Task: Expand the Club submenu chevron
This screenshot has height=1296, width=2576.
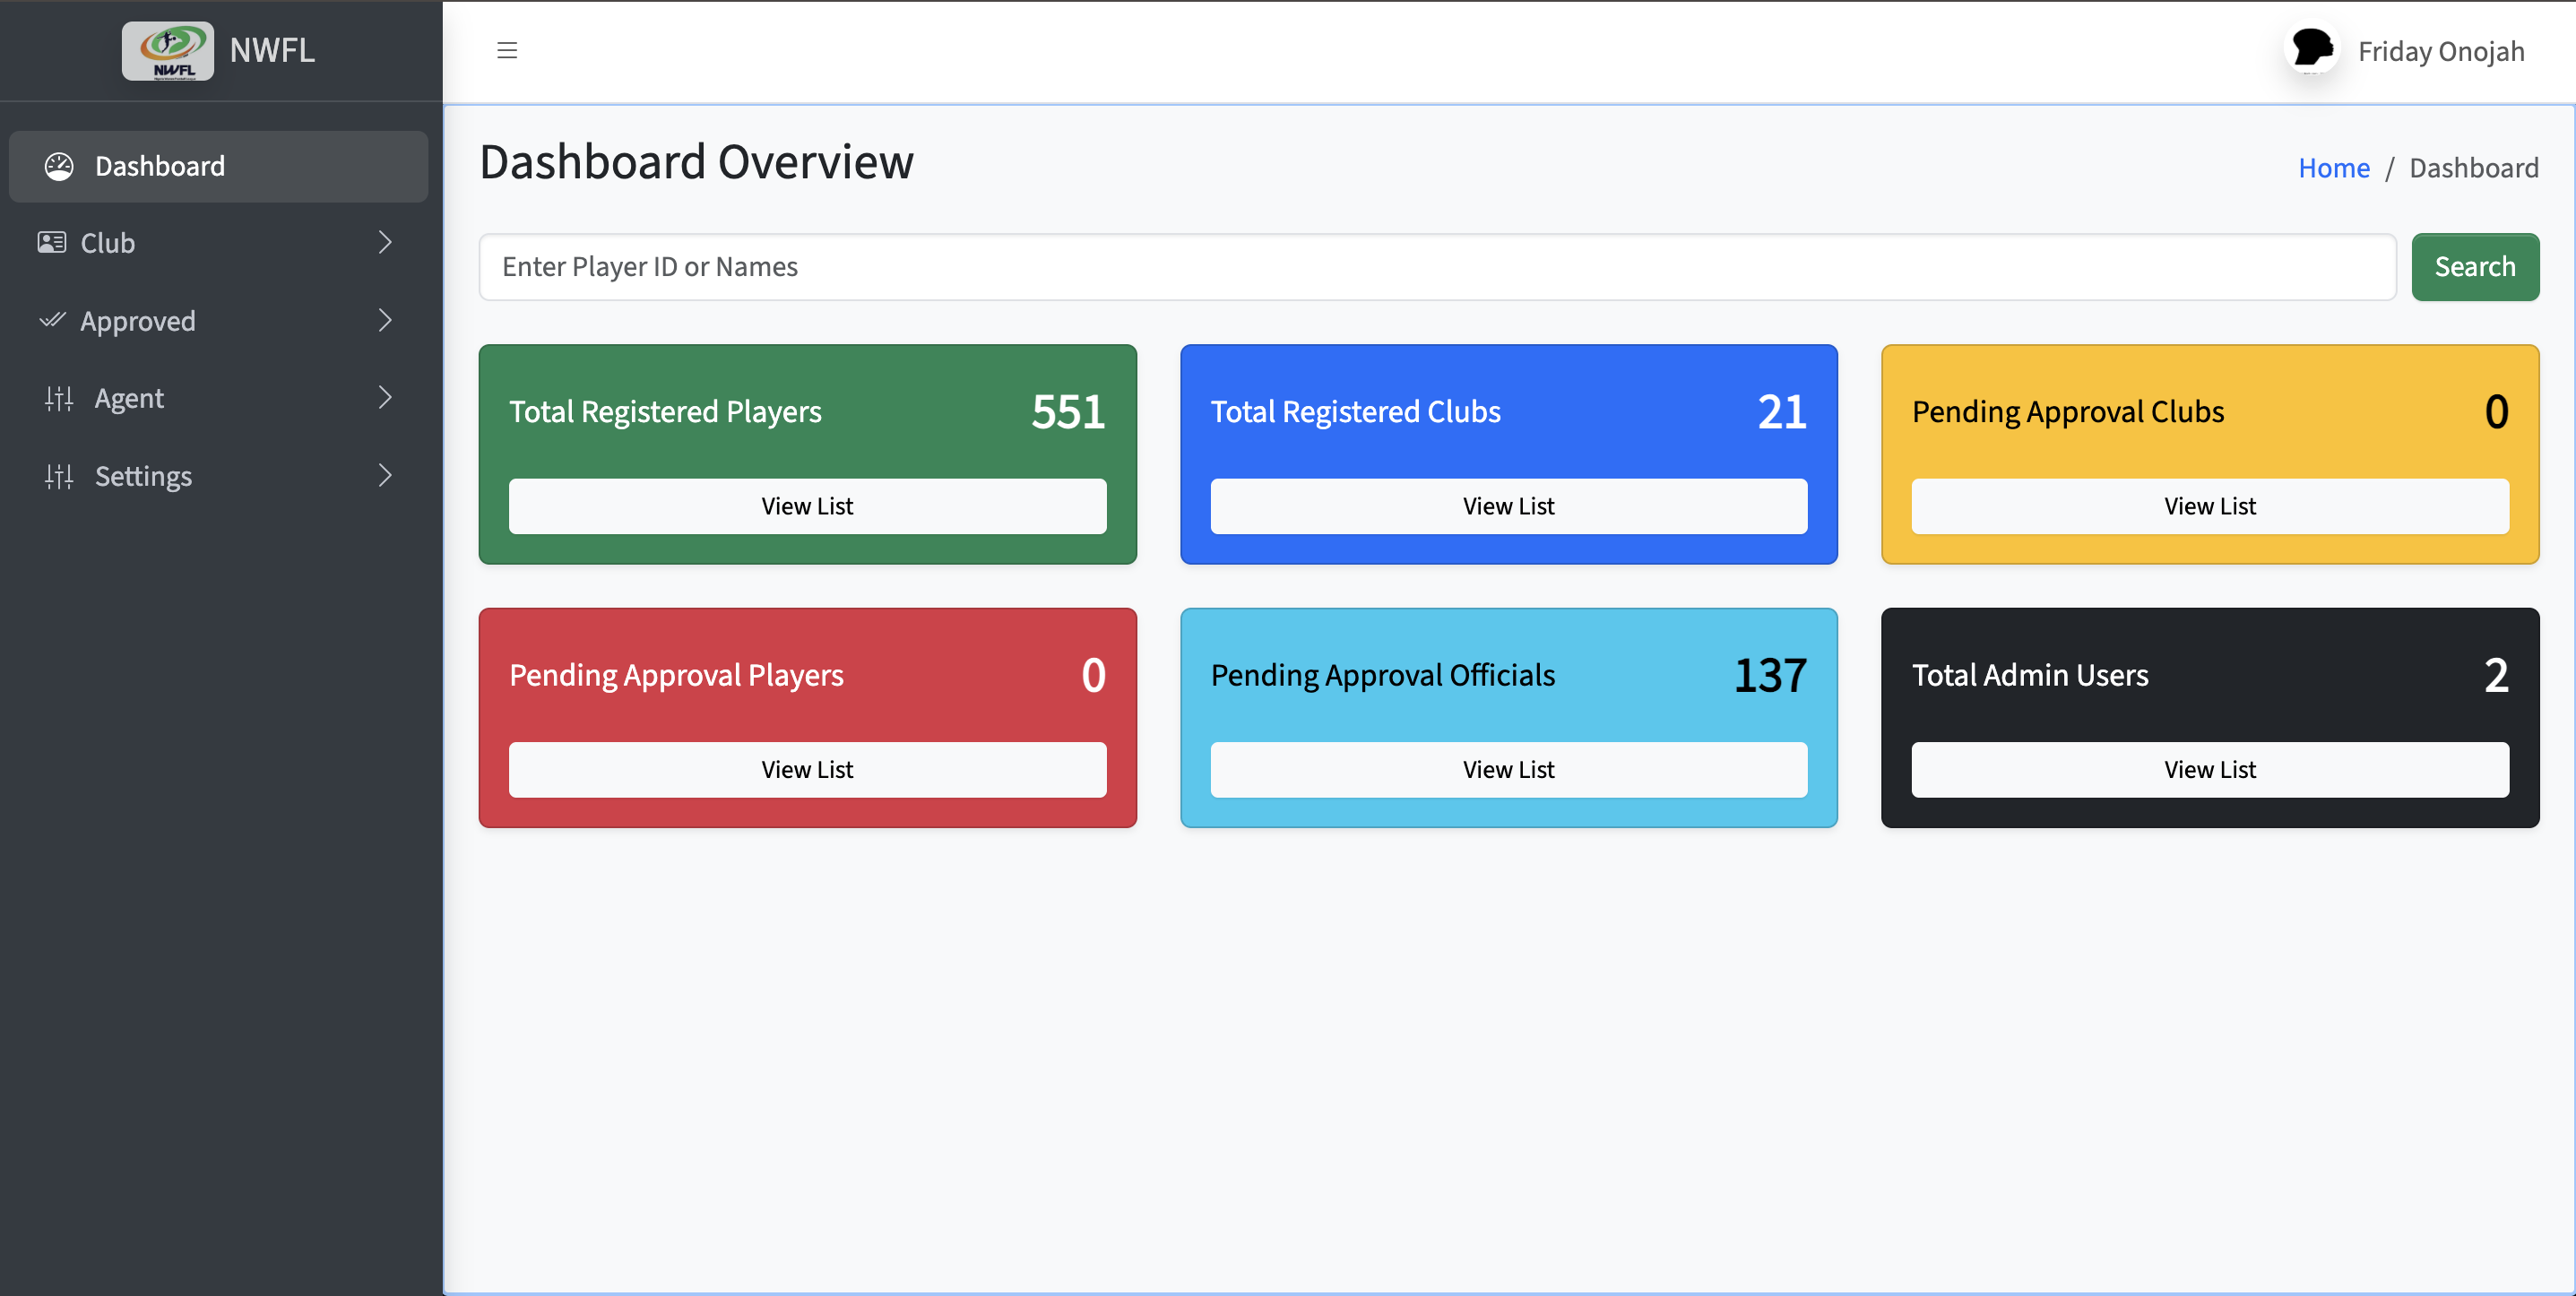Action: coord(385,243)
